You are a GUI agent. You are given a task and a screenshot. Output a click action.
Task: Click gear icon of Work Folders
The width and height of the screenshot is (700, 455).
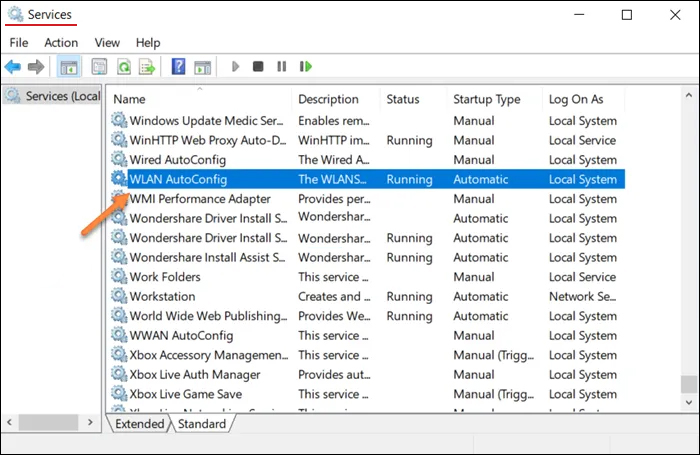pos(119,276)
